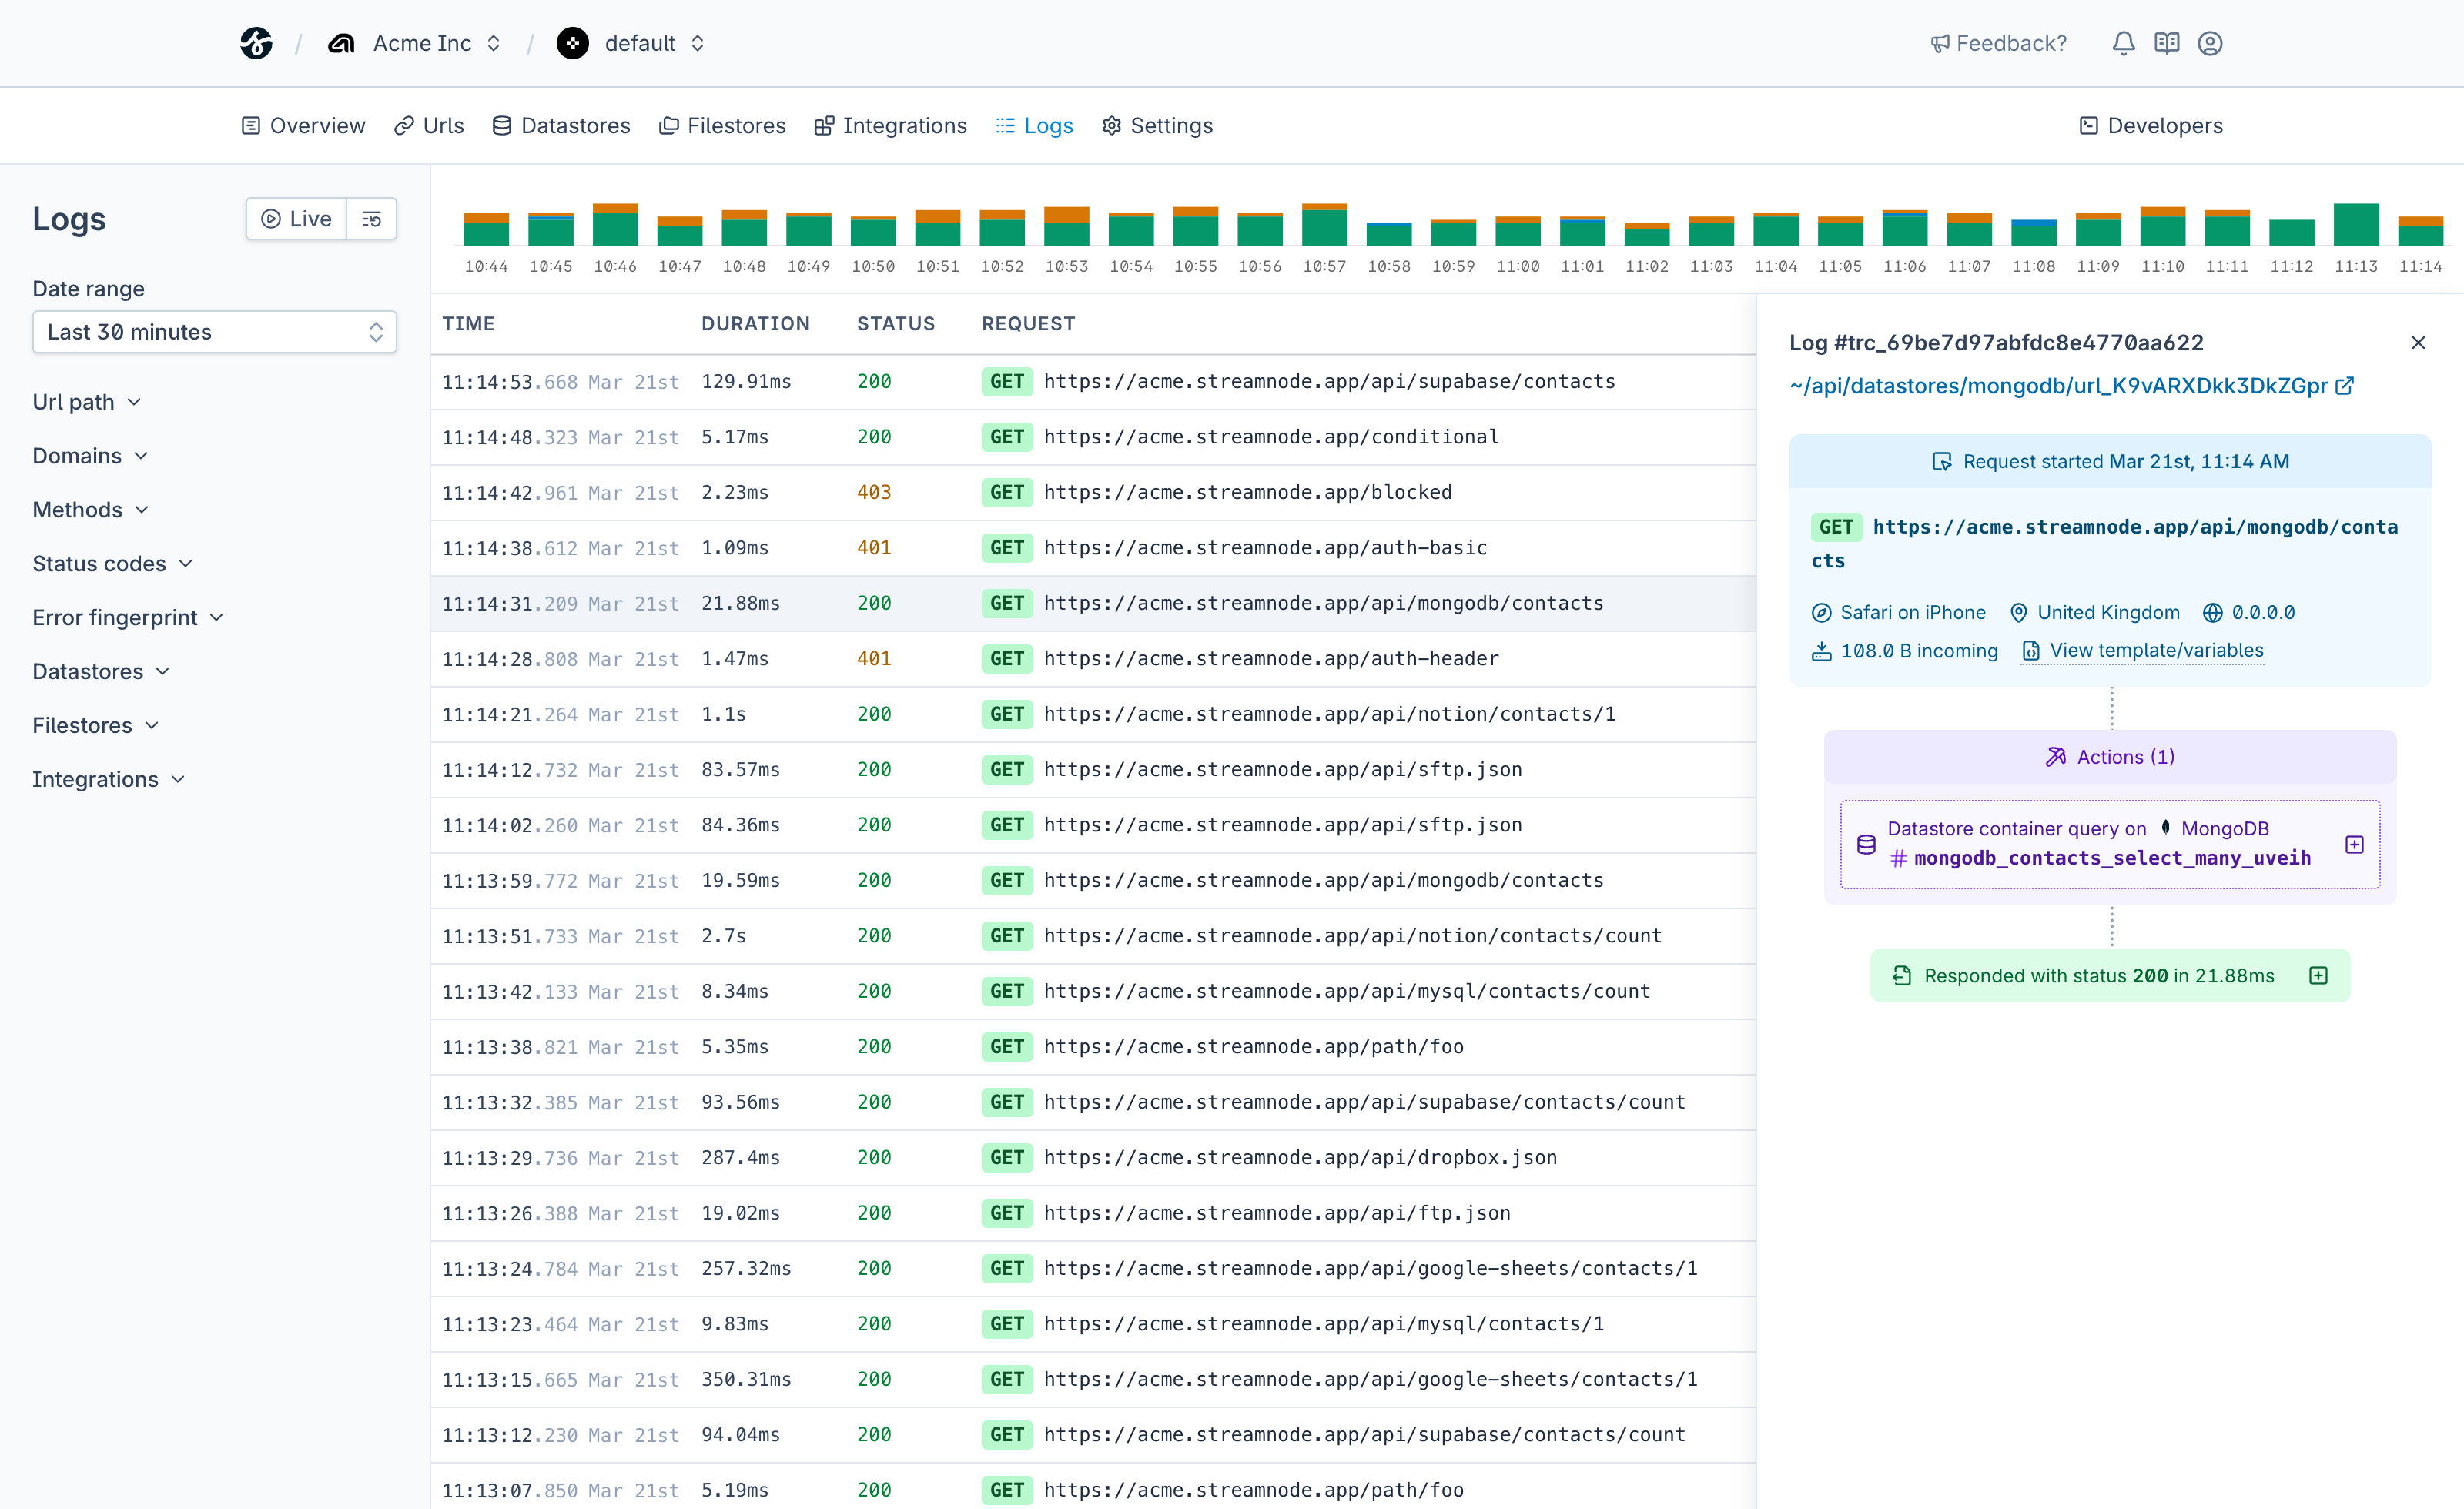Toggle Live log streaming
Image resolution: width=2464 pixels, height=1509 pixels.
coord(295,218)
